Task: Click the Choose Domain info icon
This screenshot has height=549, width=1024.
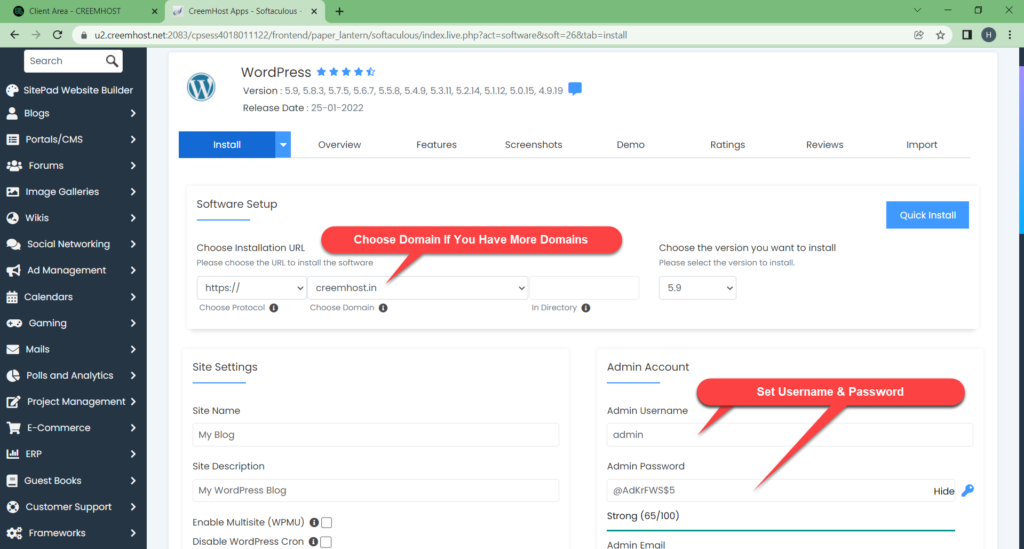Action: (383, 307)
